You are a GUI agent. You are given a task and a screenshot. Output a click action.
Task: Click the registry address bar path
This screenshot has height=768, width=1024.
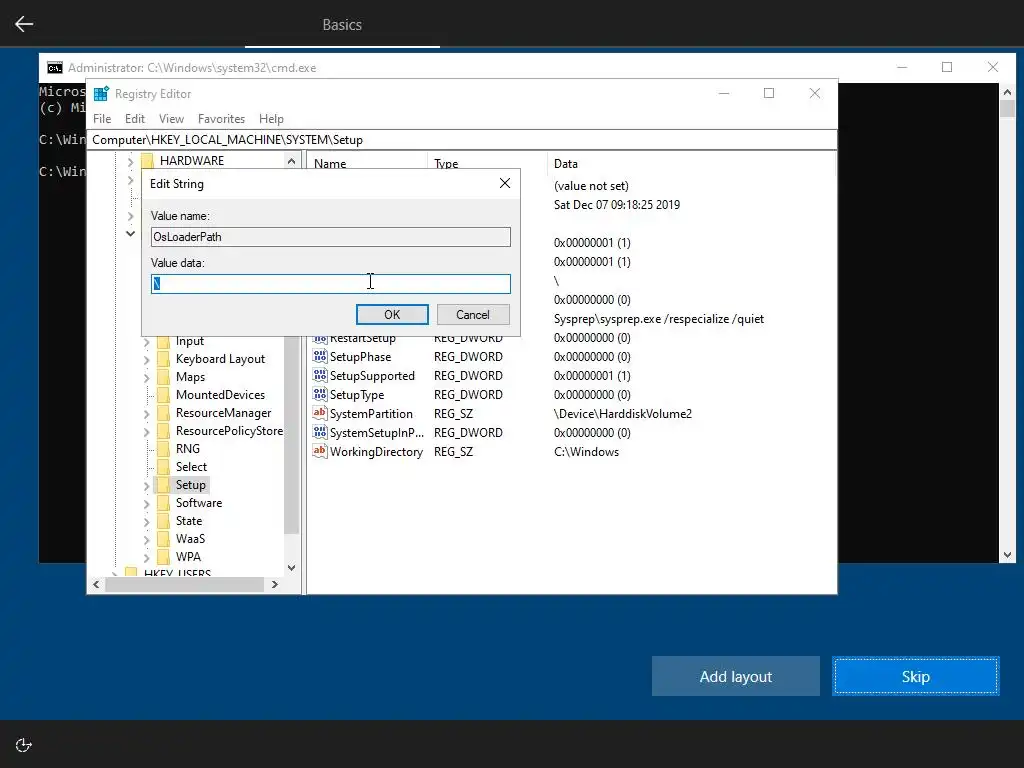(x=462, y=140)
